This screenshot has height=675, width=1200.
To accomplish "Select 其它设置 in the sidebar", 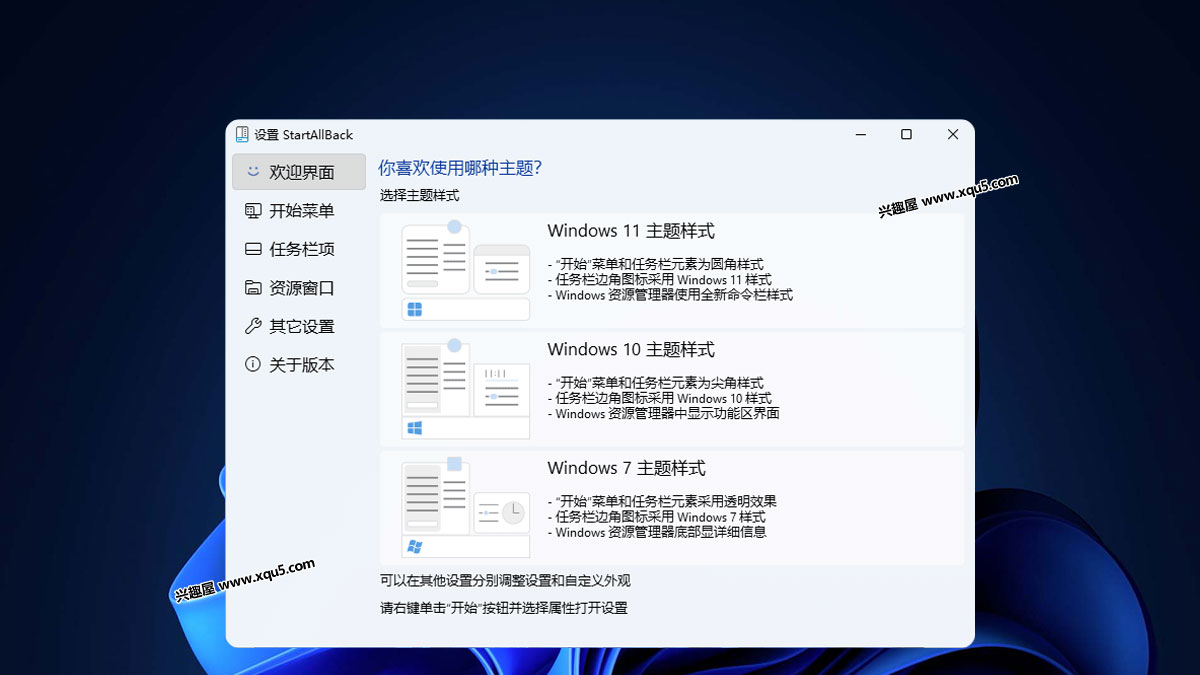I will coord(299,326).
